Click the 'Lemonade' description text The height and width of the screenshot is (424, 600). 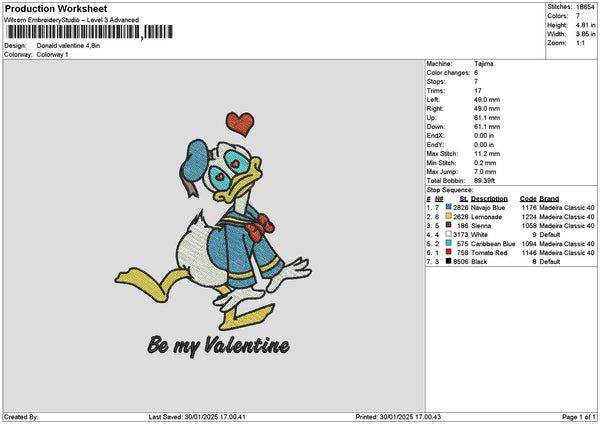click(x=486, y=217)
